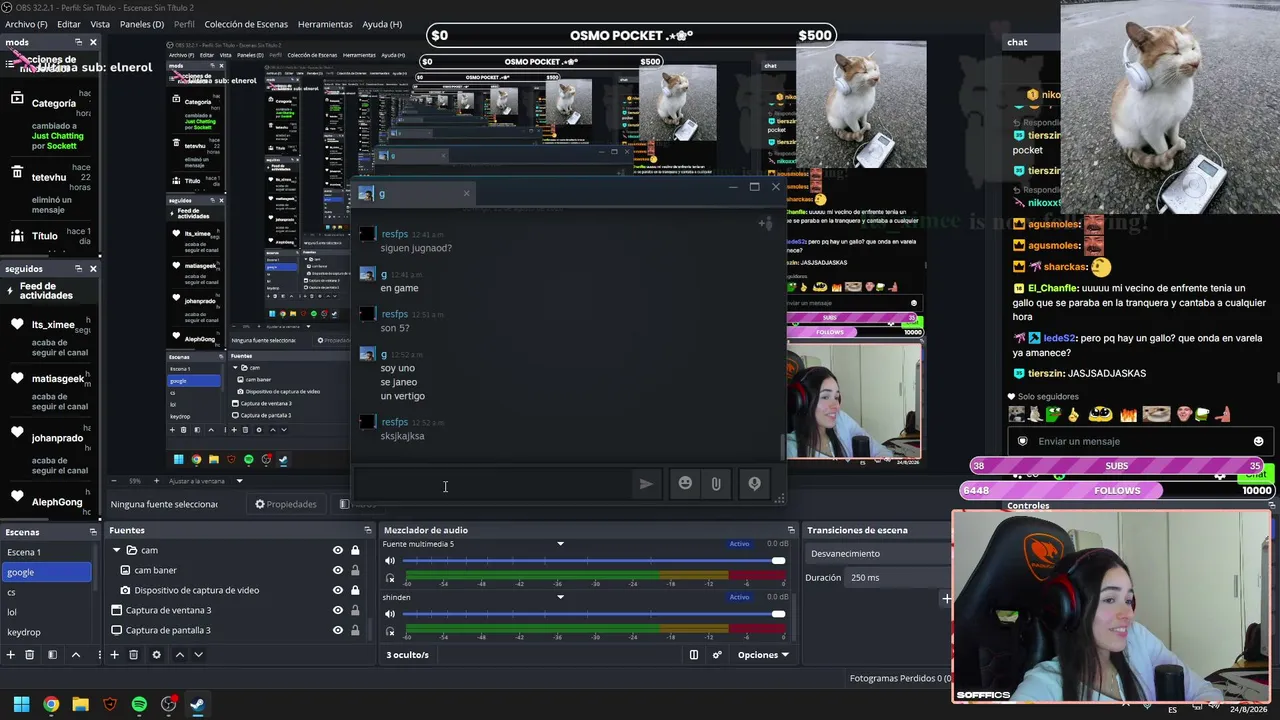Open scene filters icon in Escenas panel

point(52,655)
